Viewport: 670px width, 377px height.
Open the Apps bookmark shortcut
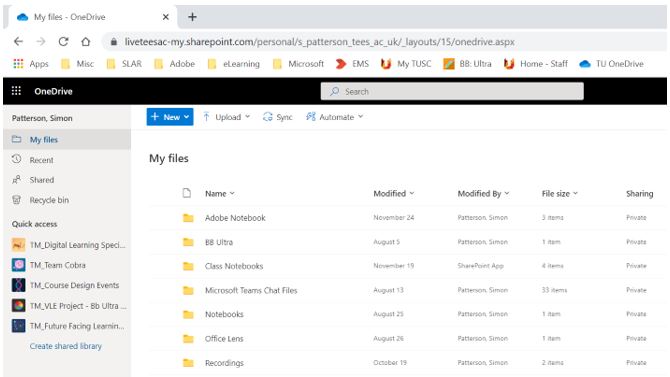point(31,64)
